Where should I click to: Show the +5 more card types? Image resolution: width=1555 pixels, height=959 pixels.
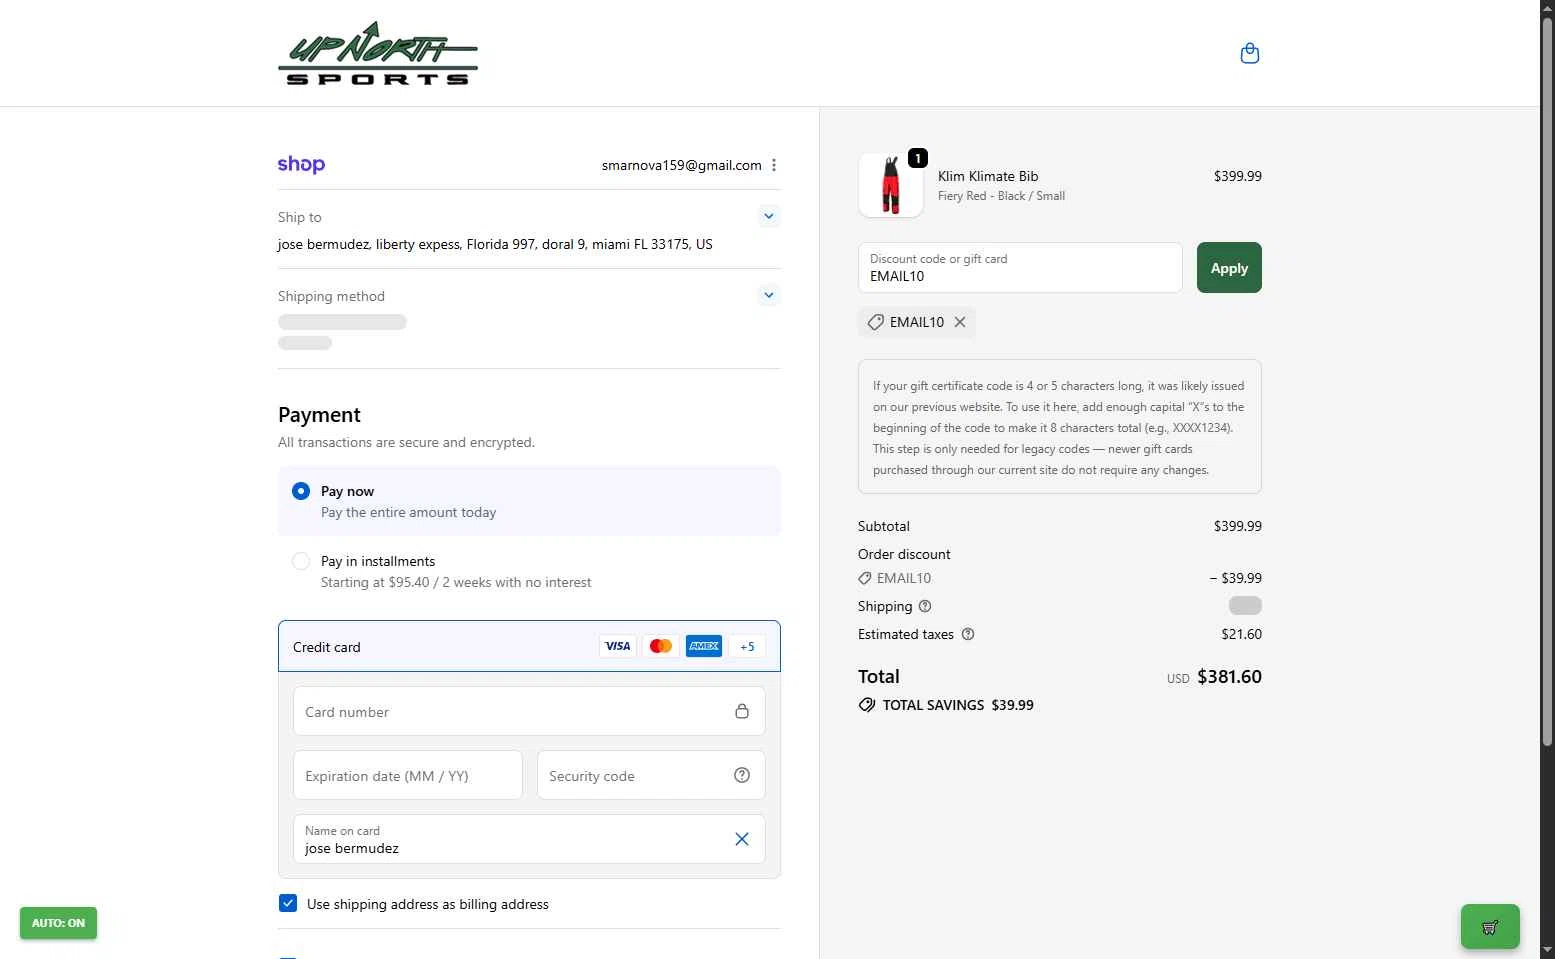[x=747, y=646]
